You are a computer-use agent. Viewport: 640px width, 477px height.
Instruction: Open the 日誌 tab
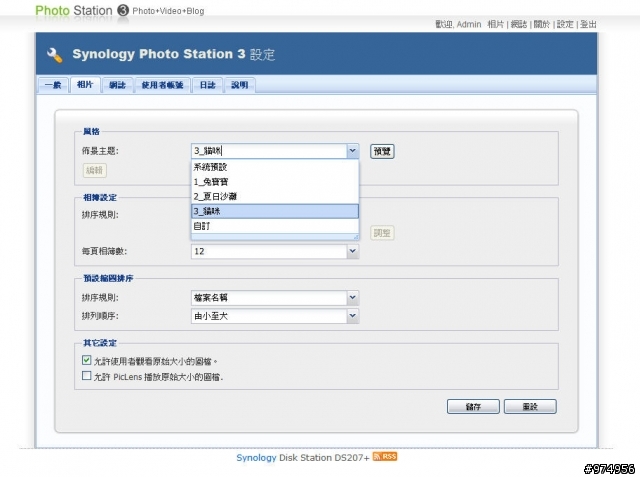(x=207, y=85)
